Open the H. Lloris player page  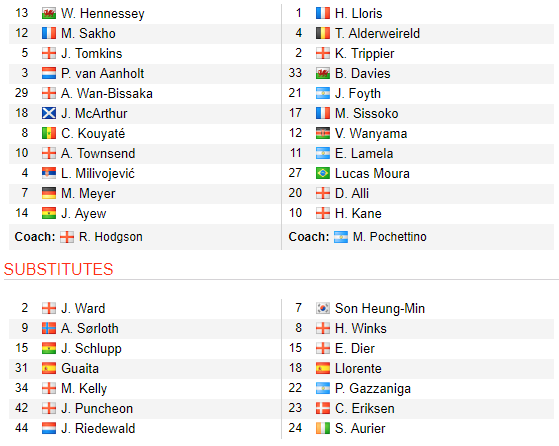358,14
